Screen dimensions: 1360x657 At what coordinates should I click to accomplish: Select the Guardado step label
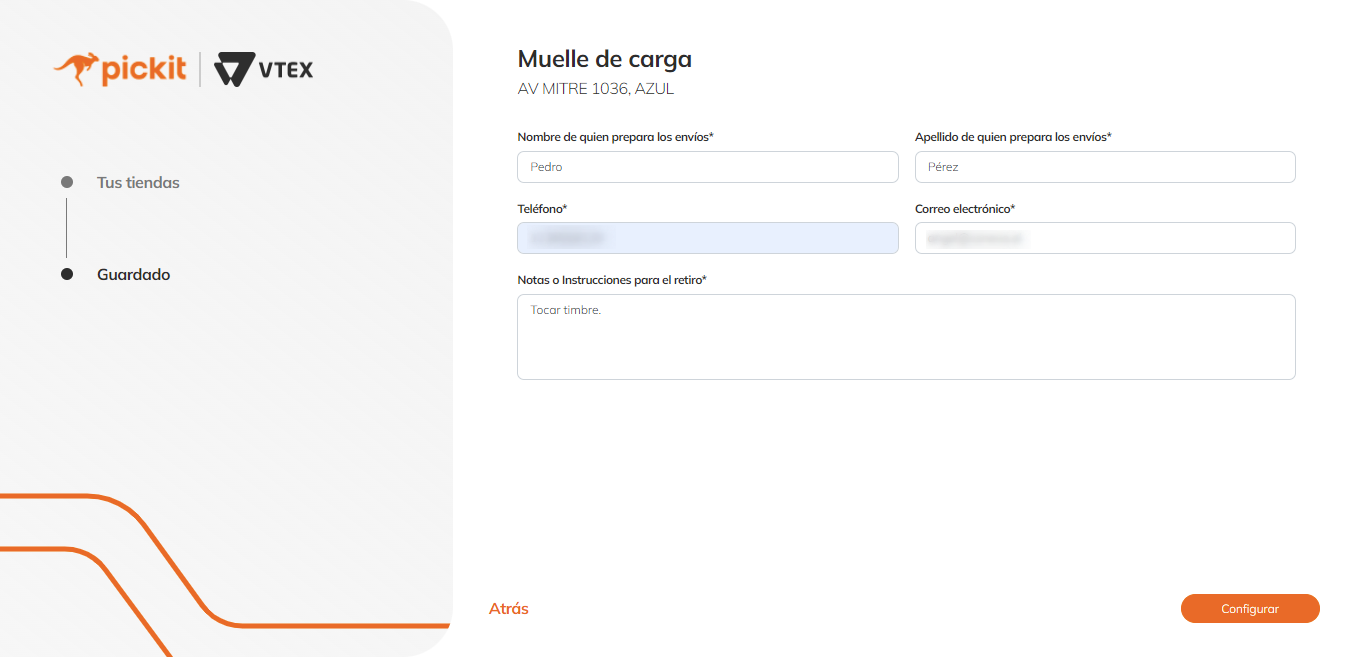(133, 274)
